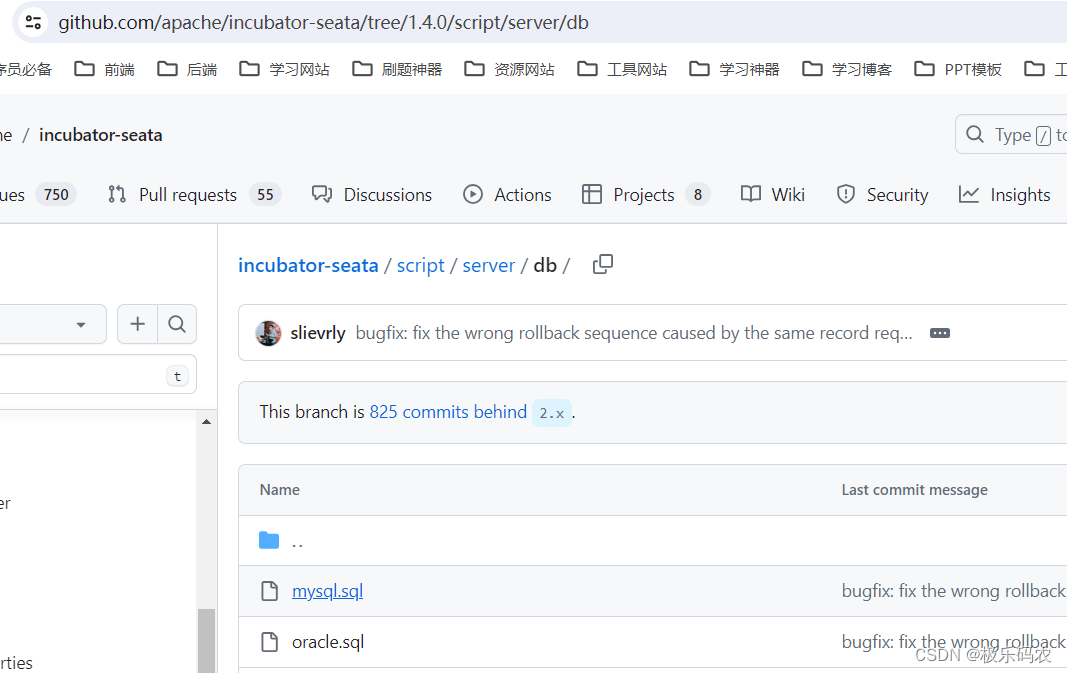Click the mysql.sql file icon
The height and width of the screenshot is (673, 1067).
[x=269, y=591]
